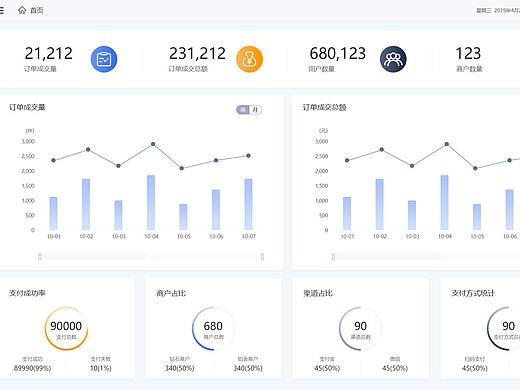Click 10-05 bar in 订单成交量 chart
Image resolution: width=520 pixels, height=390 pixels.
pos(183,217)
